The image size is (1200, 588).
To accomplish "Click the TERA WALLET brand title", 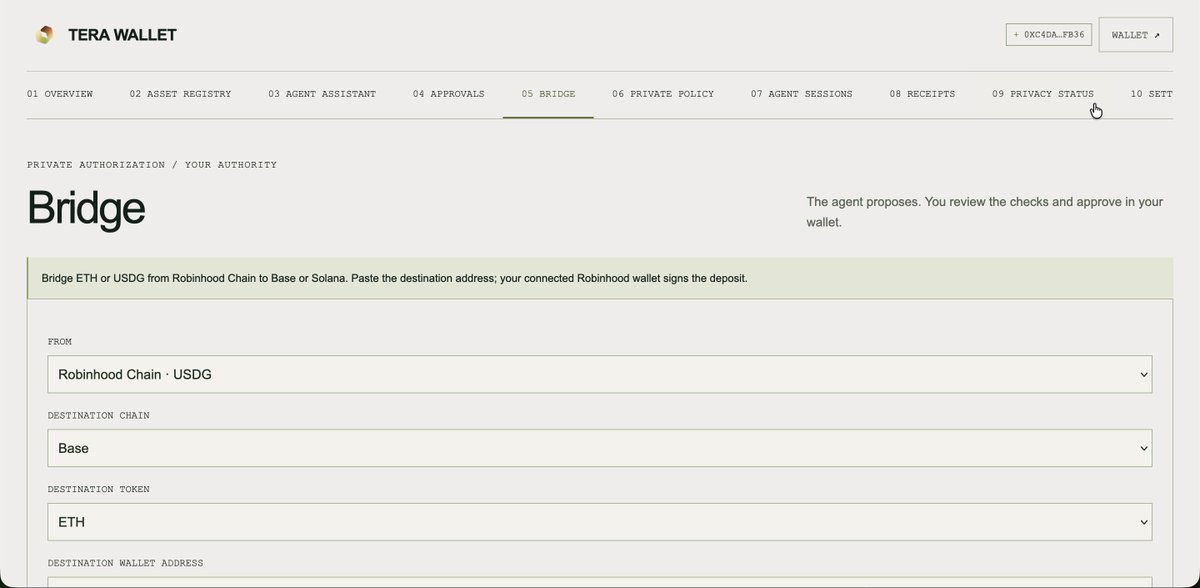I will pyautogui.click(x=122, y=35).
